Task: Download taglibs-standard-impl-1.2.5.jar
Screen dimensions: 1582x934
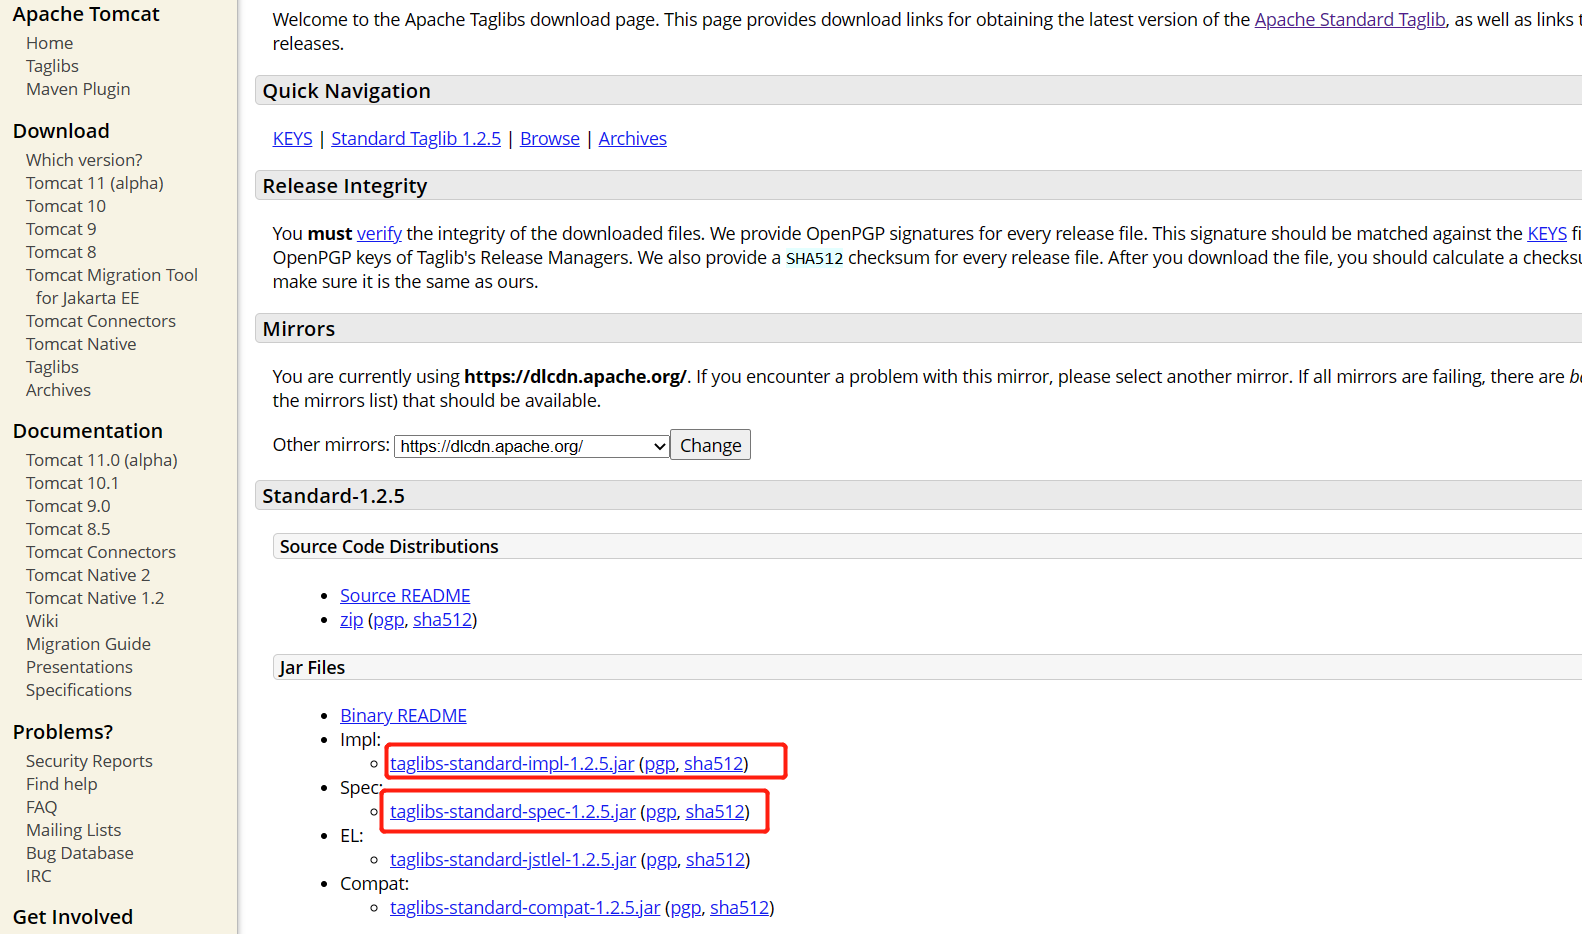Action: 512,764
